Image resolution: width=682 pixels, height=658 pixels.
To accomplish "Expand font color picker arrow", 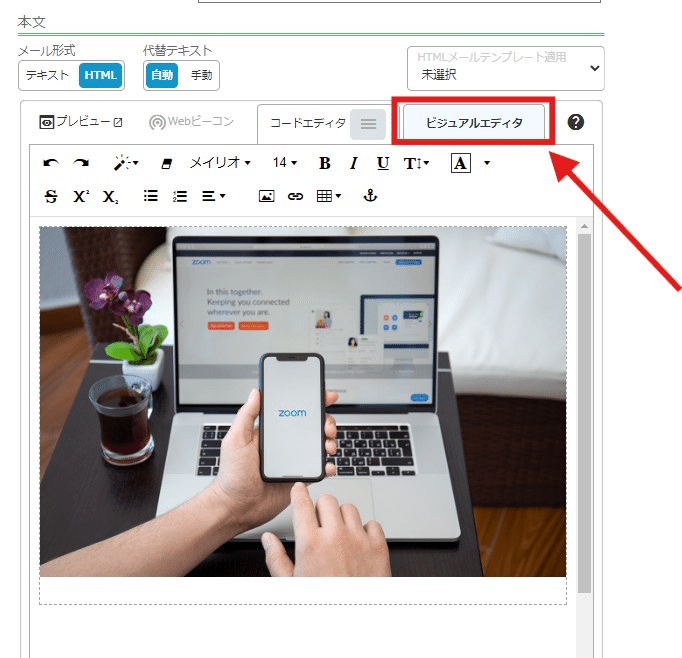I will click(487, 164).
